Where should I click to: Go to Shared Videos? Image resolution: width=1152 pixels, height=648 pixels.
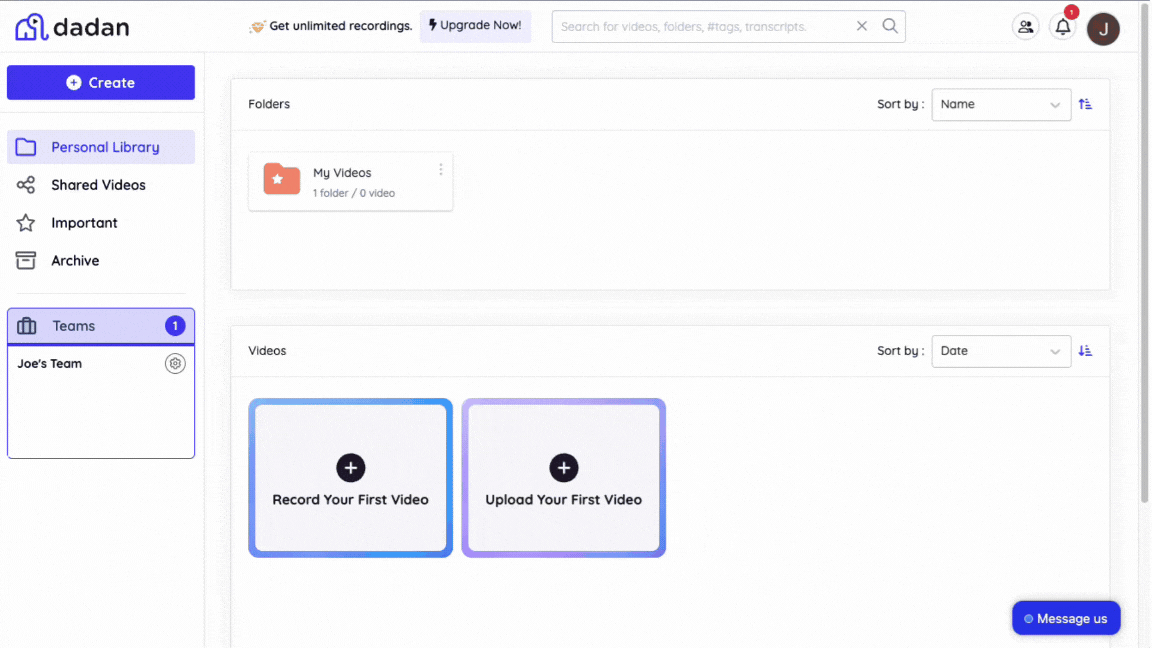point(98,185)
